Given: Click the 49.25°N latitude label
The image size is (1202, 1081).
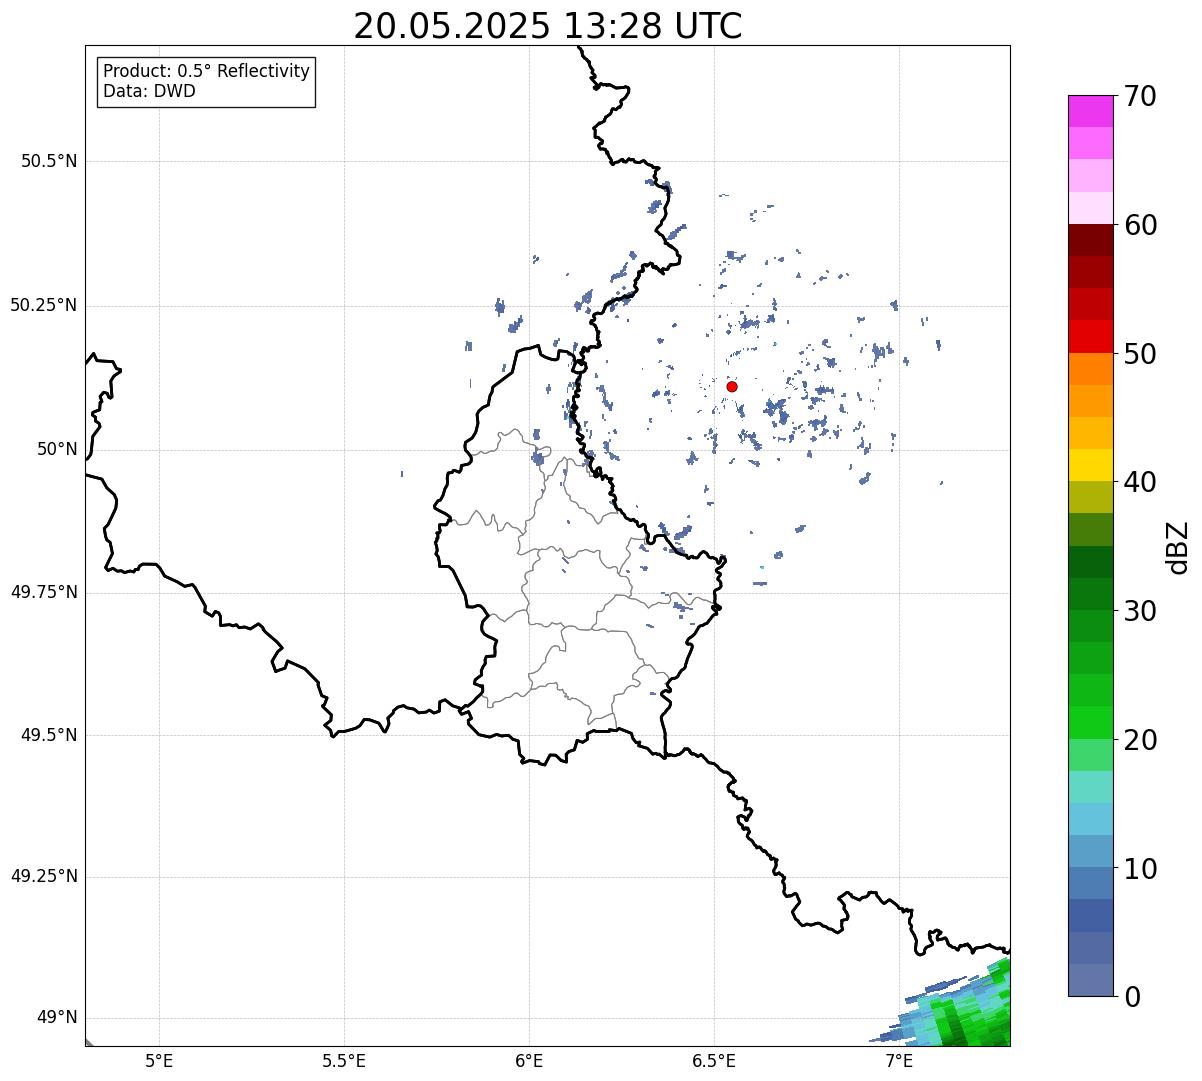Looking at the screenshot, I should point(44,876).
